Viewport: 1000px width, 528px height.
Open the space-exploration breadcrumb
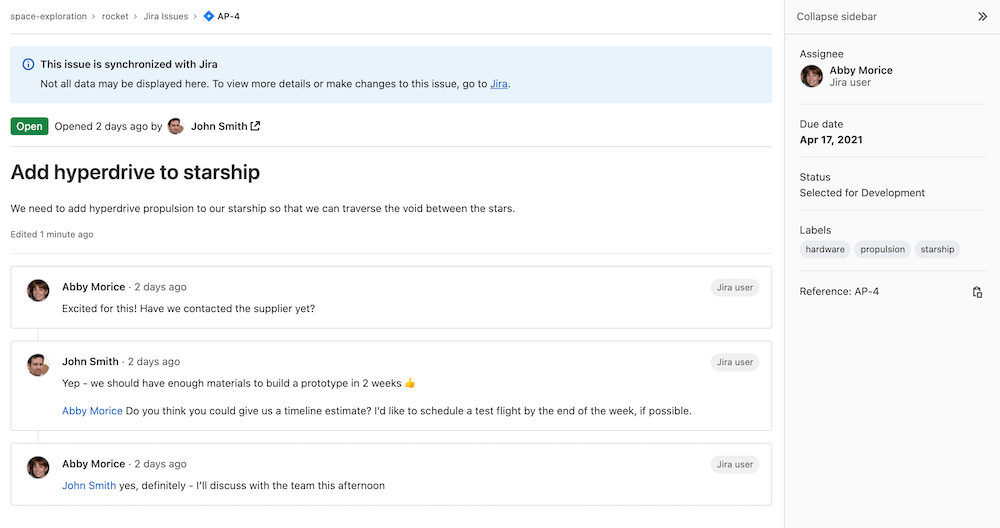(50, 17)
